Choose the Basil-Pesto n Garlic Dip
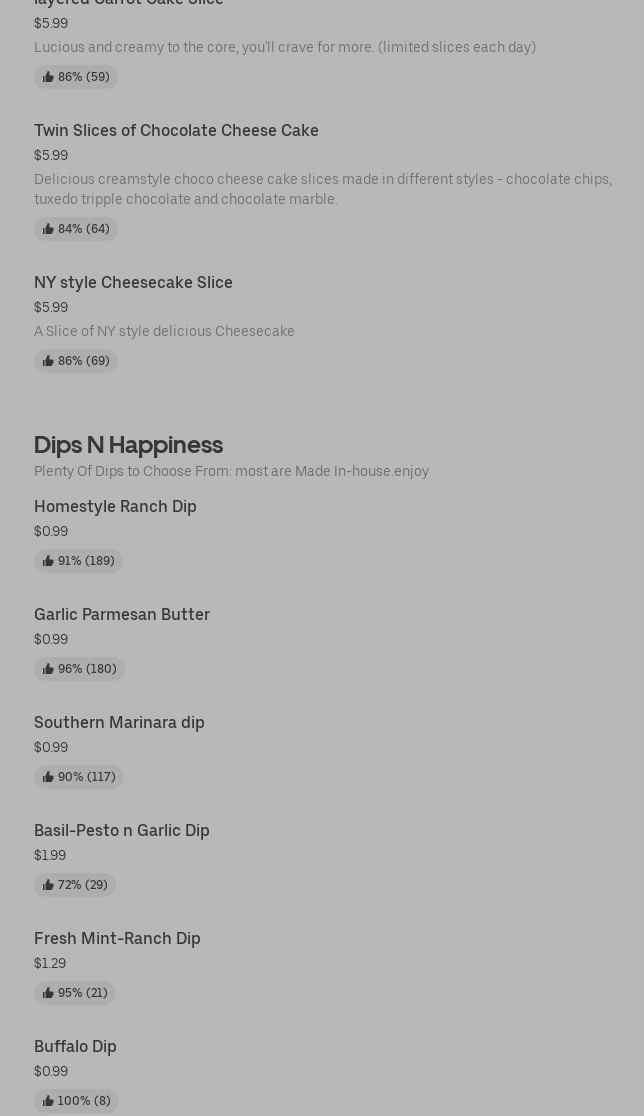Screen dimensions: 644x1116 [x=122, y=830]
